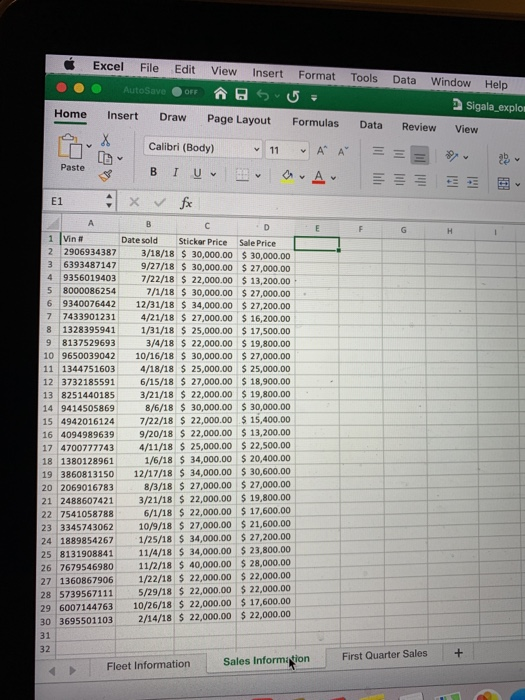This screenshot has width=525, height=700.
Task: Click the Select All corner triangle
Action: [53, 223]
